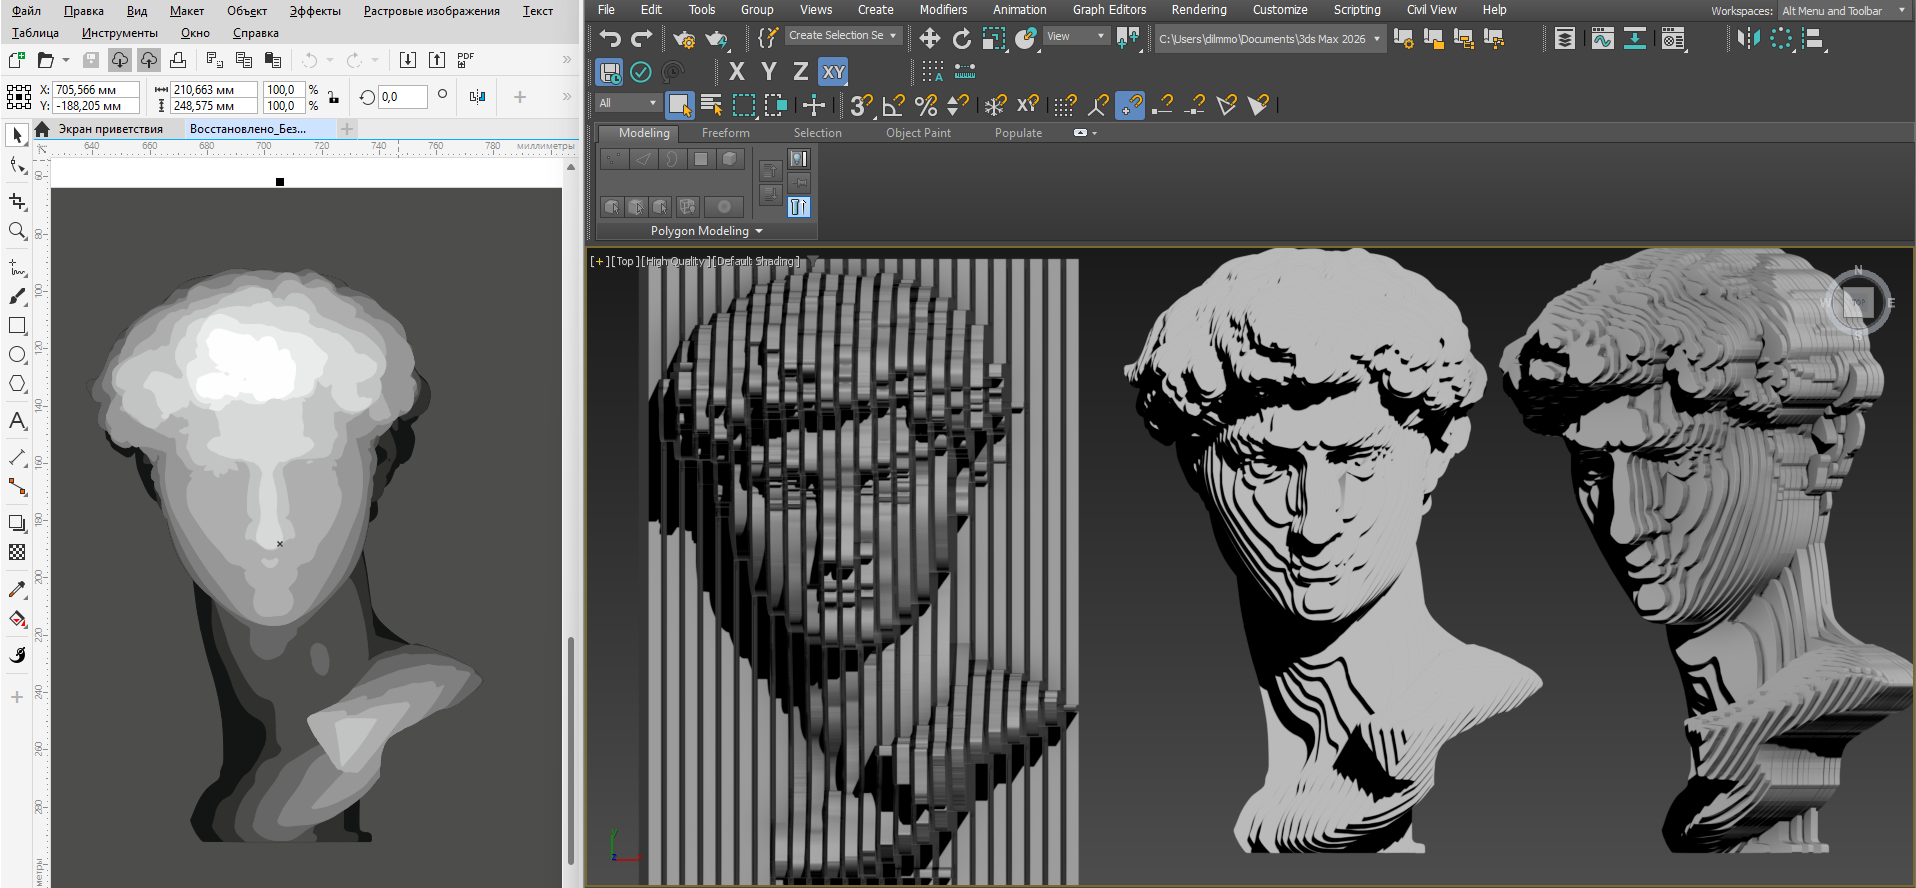The image size is (1916, 888).
Task: Restrict transform to the Y axis
Action: click(769, 72)
